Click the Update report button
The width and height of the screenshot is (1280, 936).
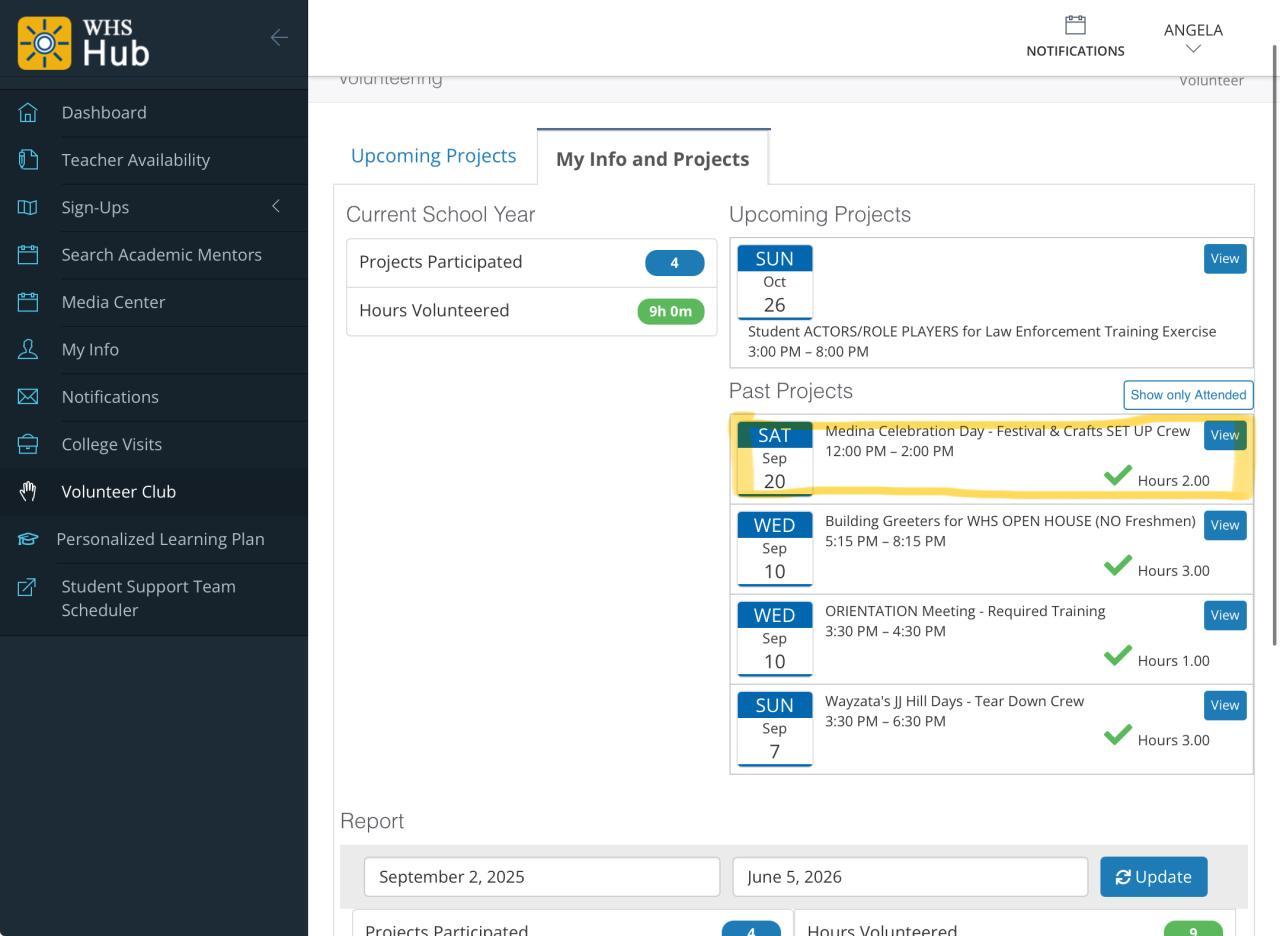pos(1153,877)
